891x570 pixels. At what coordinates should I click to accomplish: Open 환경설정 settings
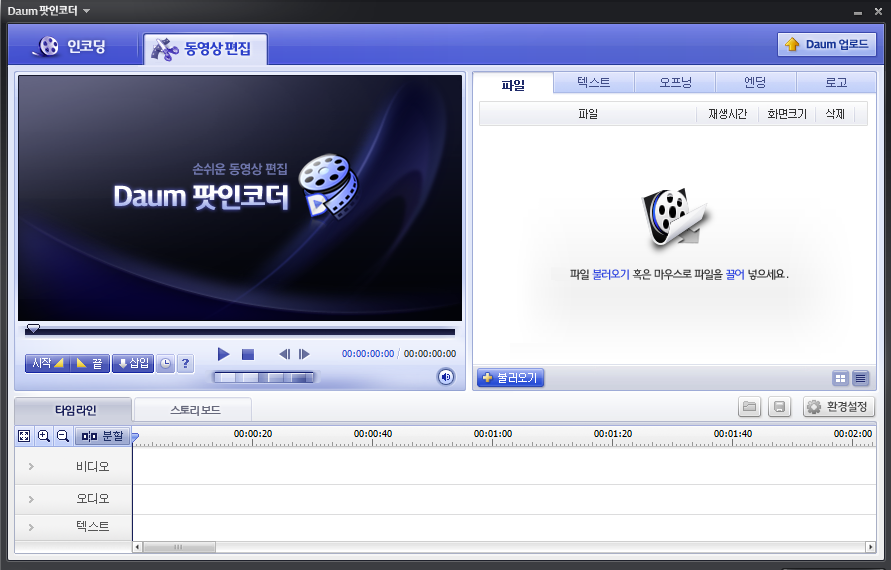(x=839, y=407)
